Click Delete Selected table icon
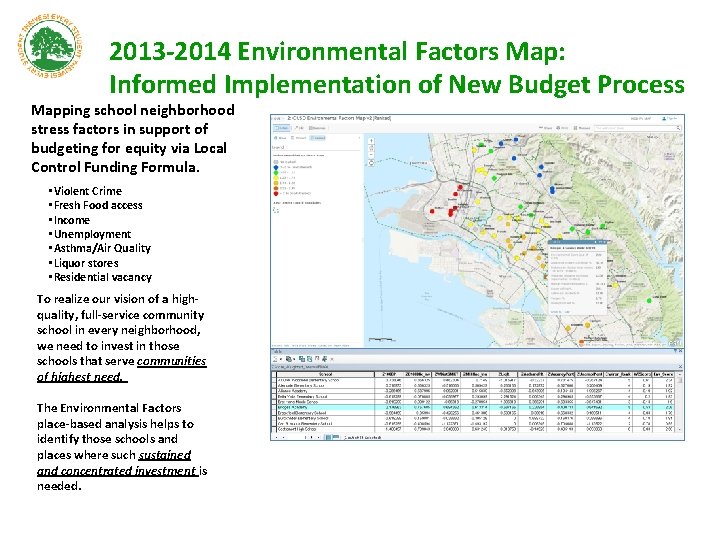 [332, 359]
